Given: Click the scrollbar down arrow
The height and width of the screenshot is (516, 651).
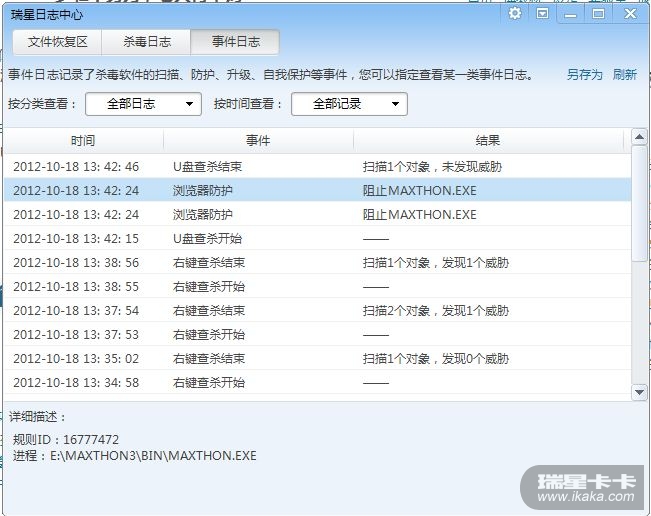Looking at the screenshot, I should point(639,392).
